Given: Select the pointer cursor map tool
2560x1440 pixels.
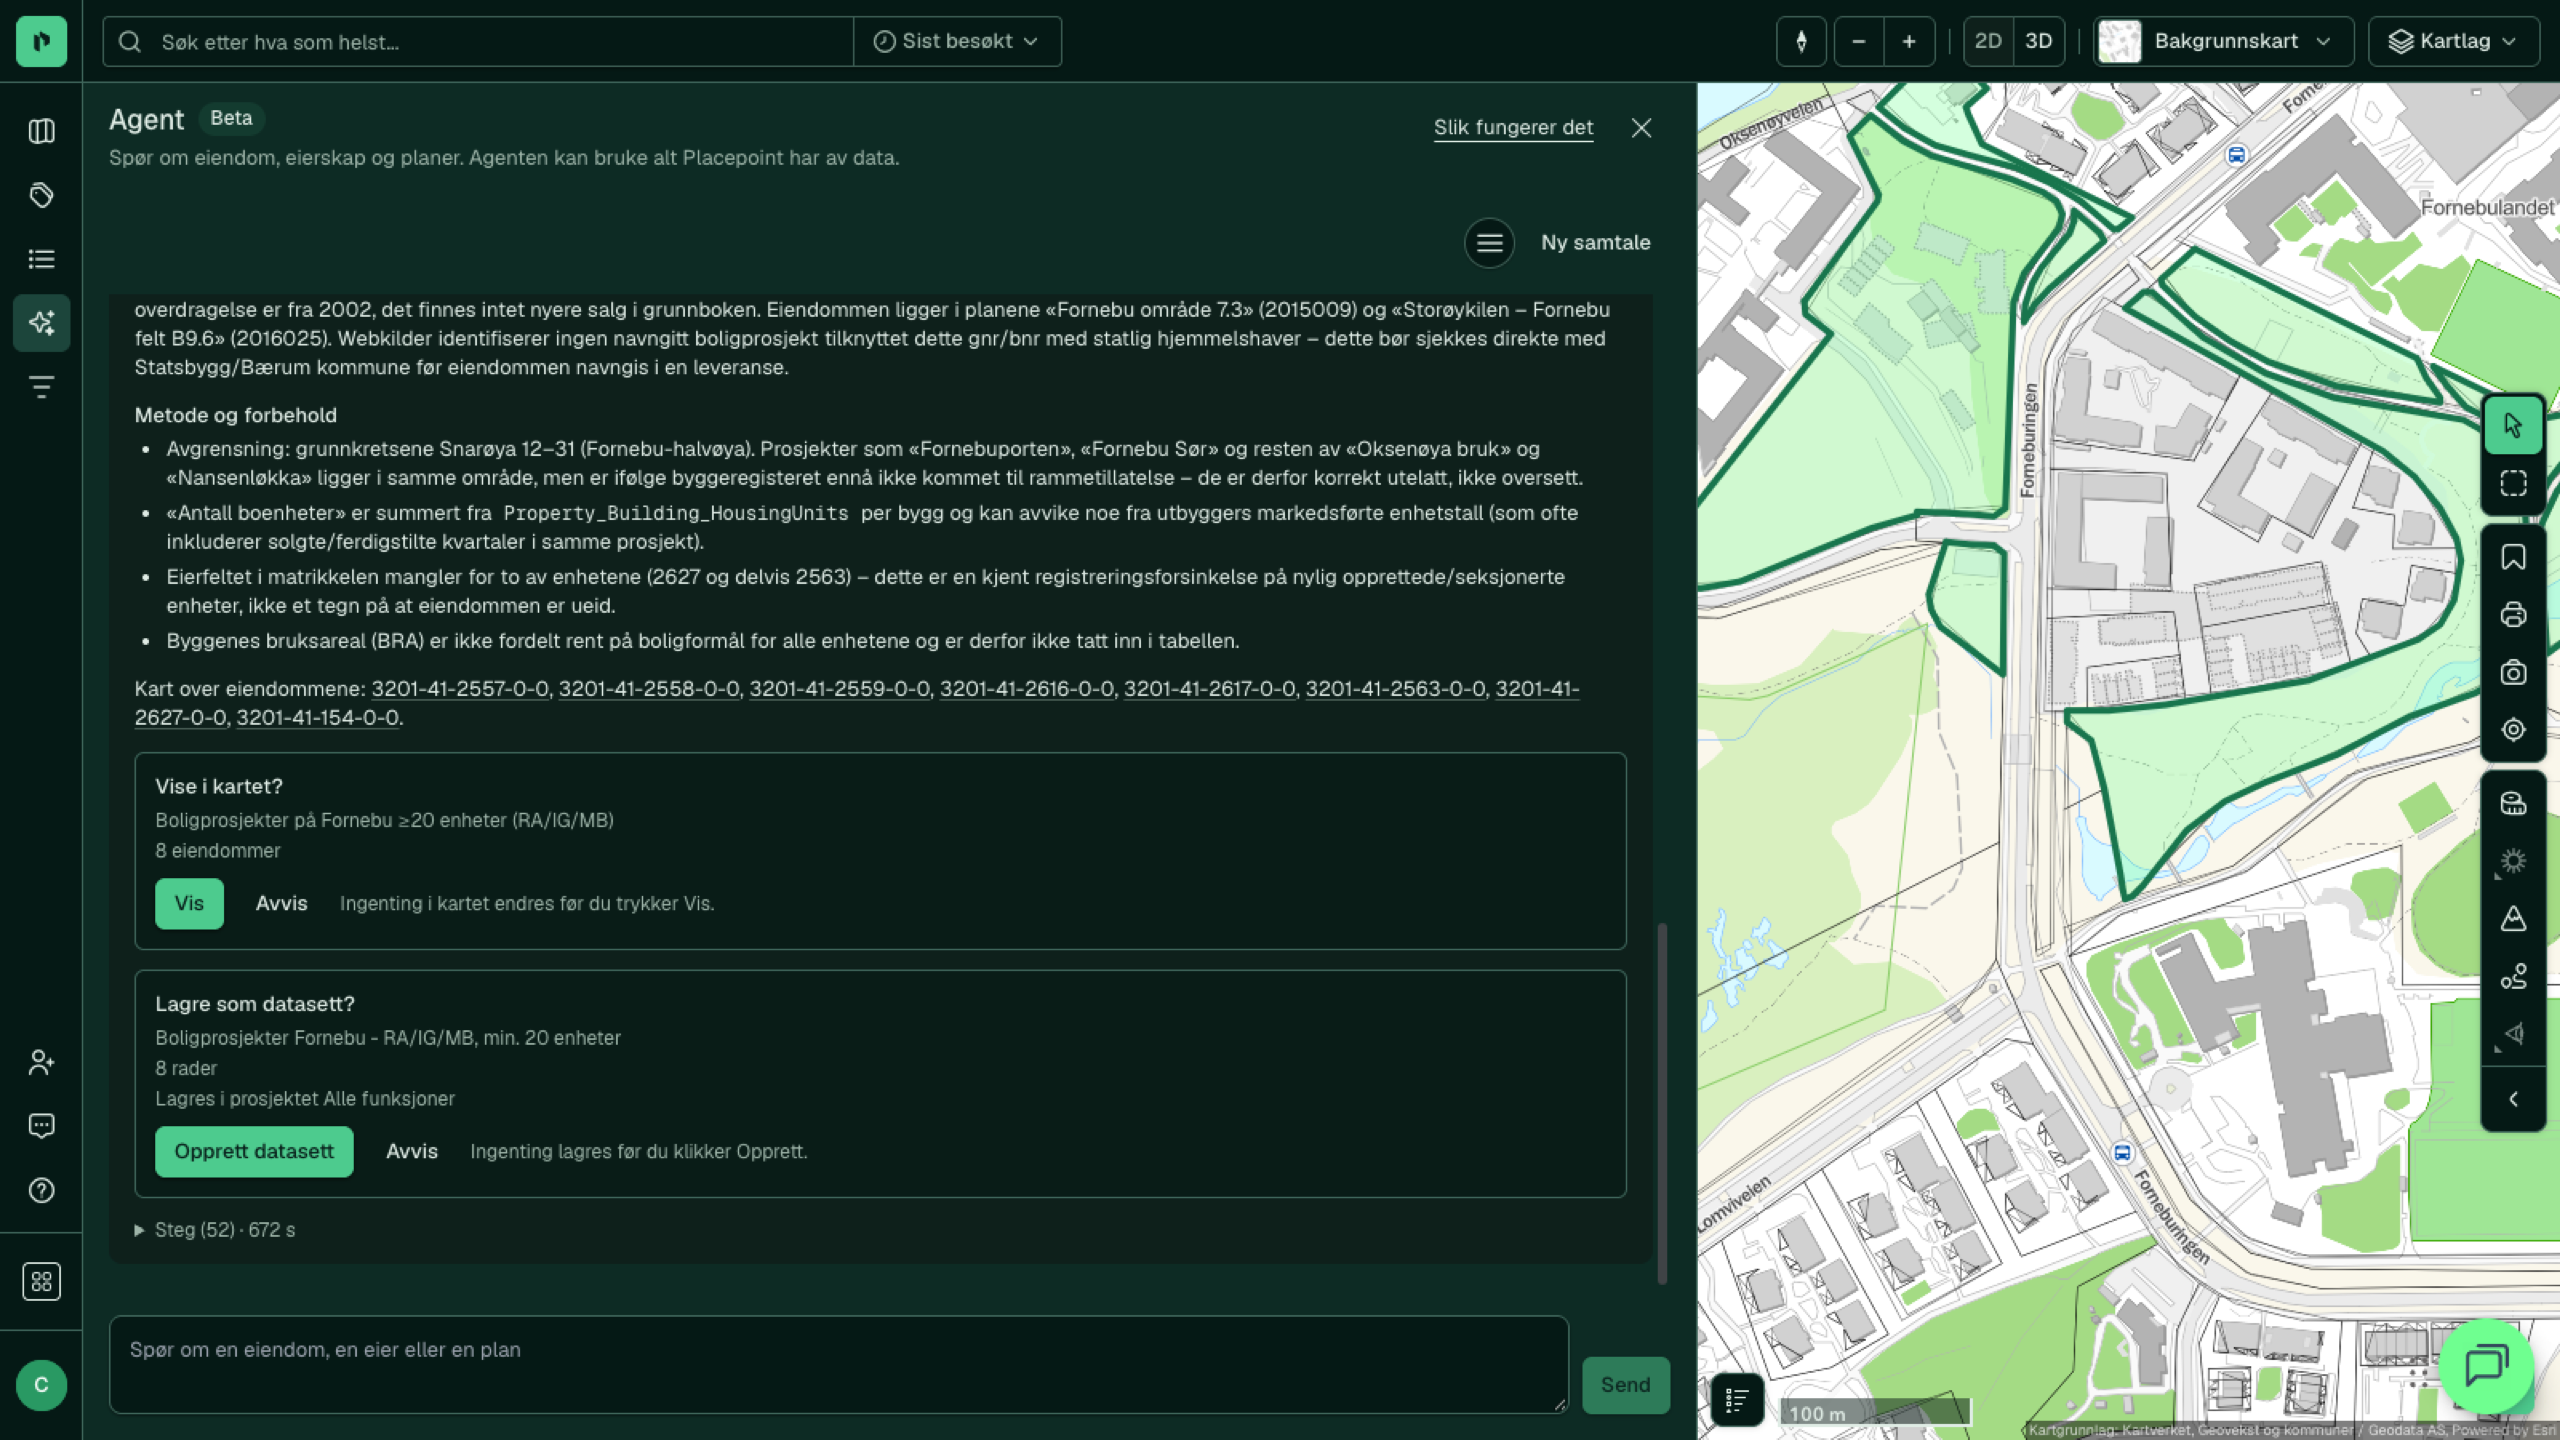Looking at the screenshot, I should pos(2513,426).
